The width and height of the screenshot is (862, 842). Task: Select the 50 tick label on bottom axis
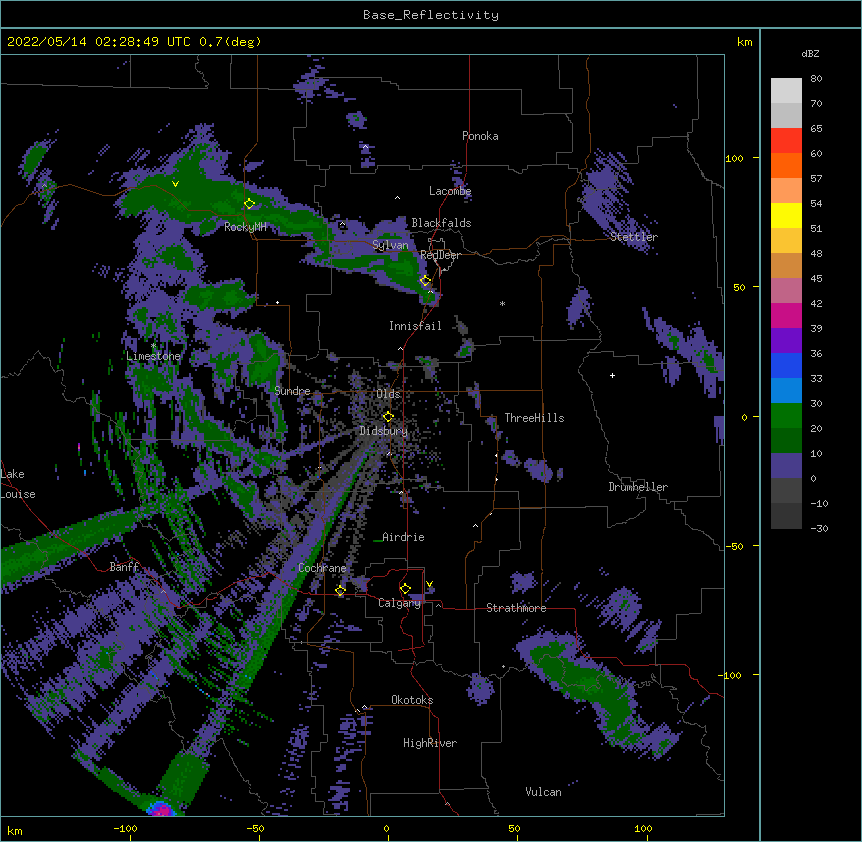514,828
